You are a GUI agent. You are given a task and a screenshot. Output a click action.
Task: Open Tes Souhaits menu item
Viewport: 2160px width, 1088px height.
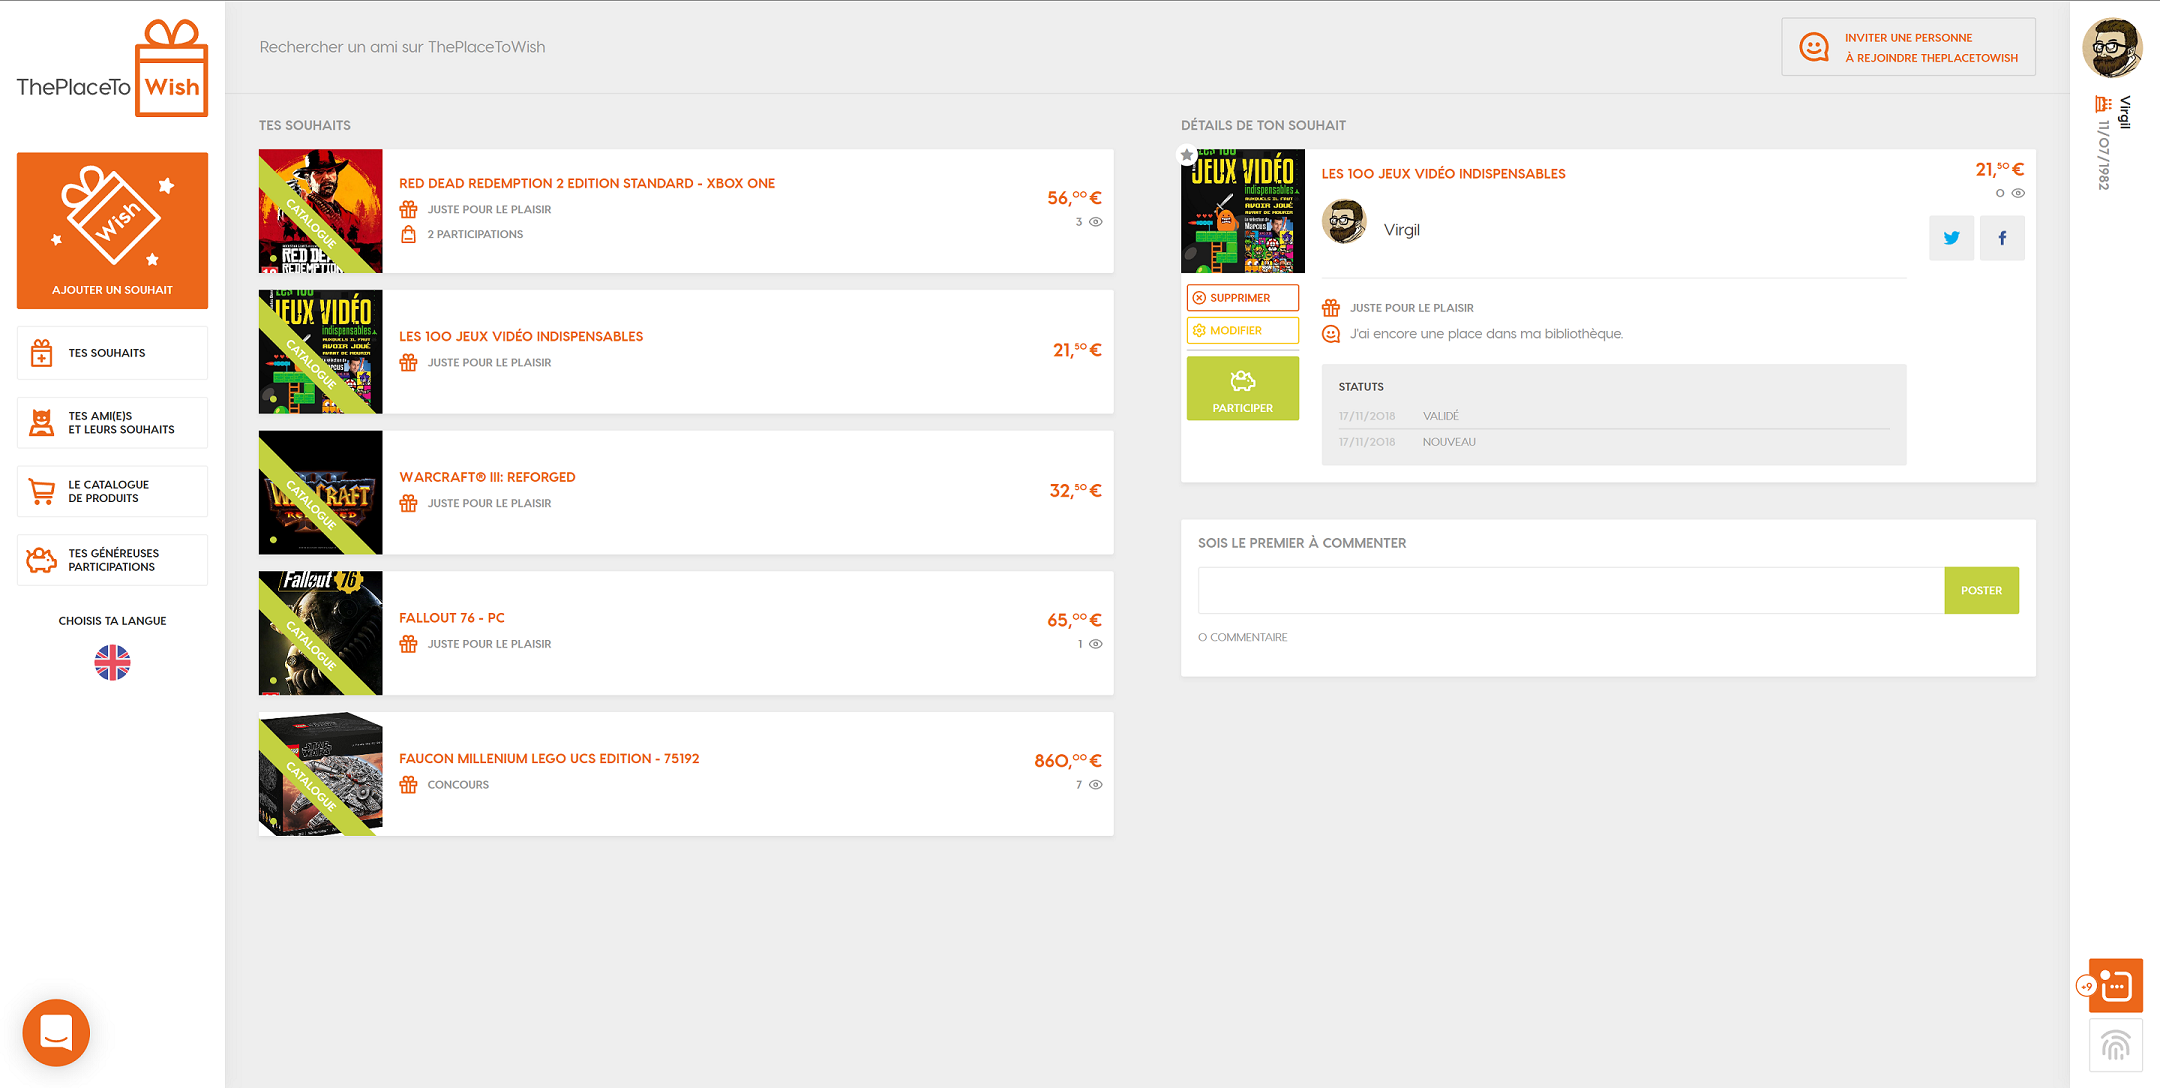[112, 353]
